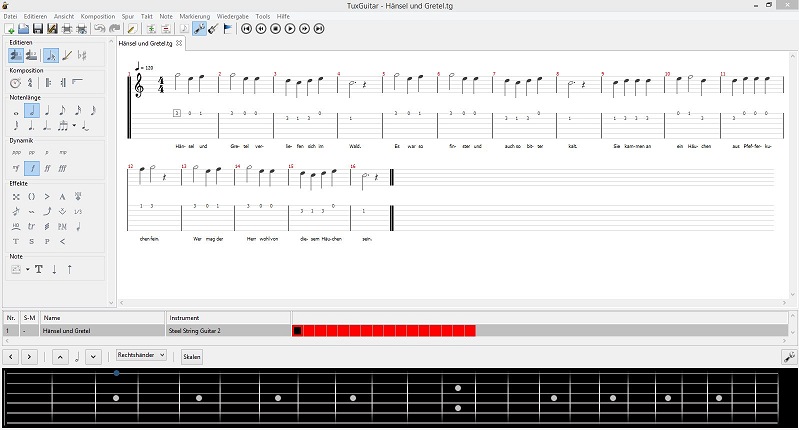Stop playback
This screenshot has width=799, height=430.
(x=276, y=29)
